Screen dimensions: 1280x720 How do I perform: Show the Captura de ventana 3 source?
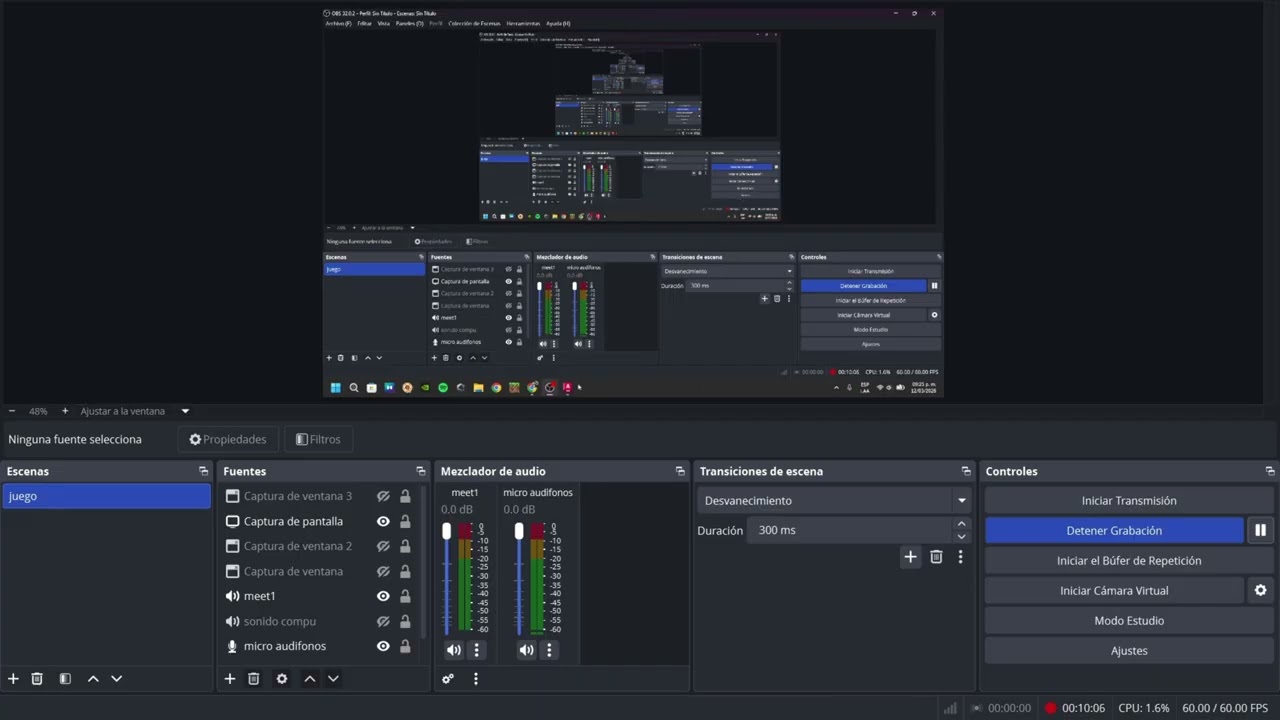383,496
